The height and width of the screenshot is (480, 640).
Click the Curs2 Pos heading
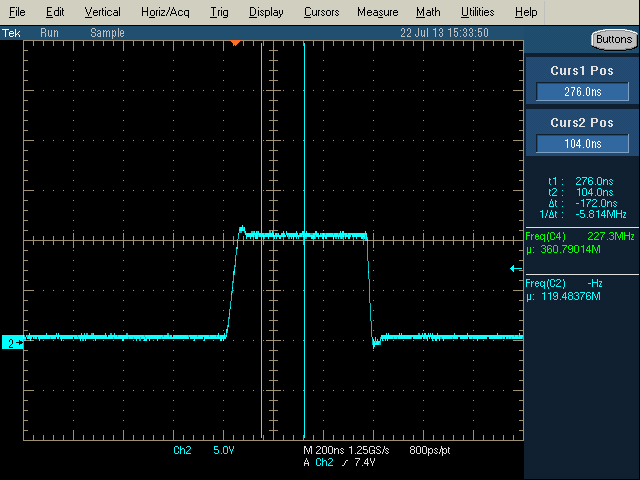[582, 122]
